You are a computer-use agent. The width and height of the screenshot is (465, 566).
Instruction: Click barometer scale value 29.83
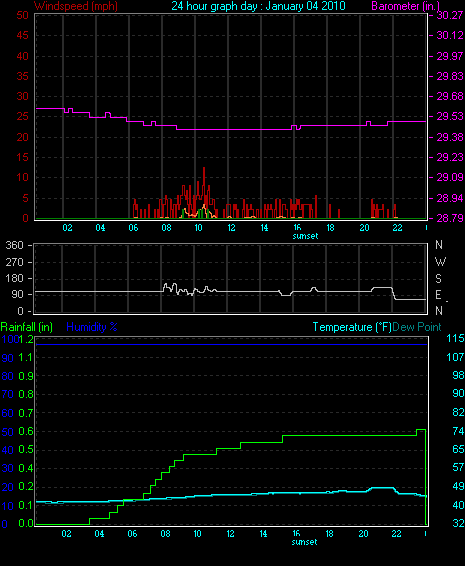point(450,76)
